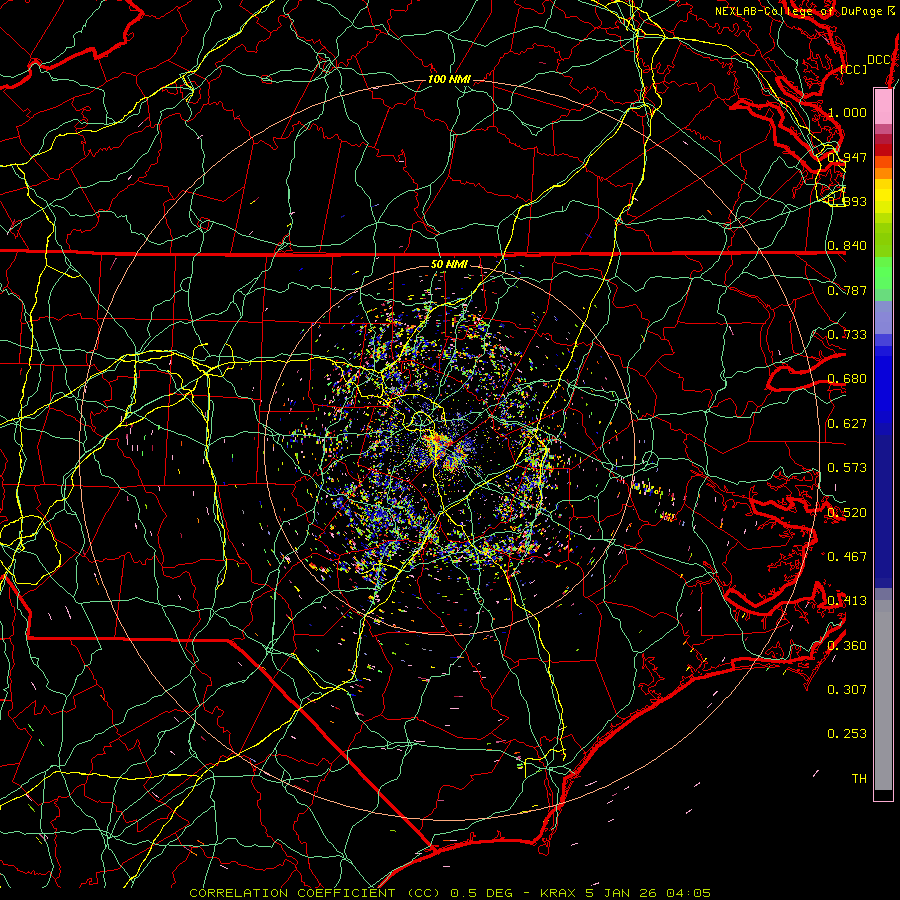Viewport: 900px width, 900px height.
Task: Select the 0.573 scale value
Action: (x=847, y=468)
